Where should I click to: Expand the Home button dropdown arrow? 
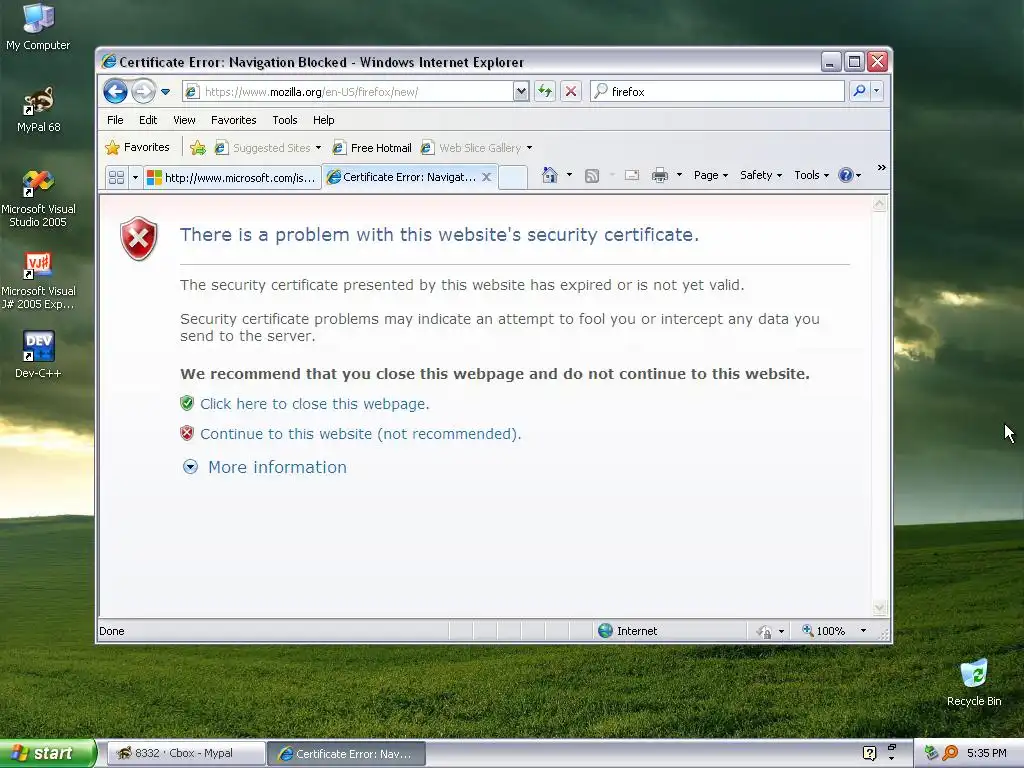coord(569,175)
